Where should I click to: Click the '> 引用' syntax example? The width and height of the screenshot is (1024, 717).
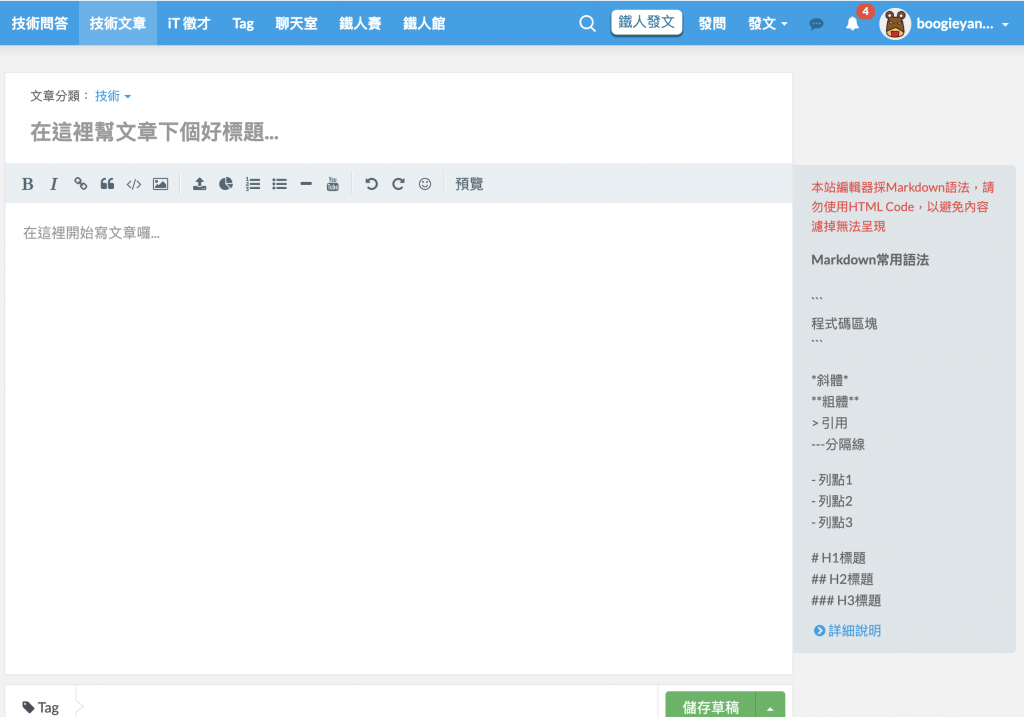pos(829,423)
